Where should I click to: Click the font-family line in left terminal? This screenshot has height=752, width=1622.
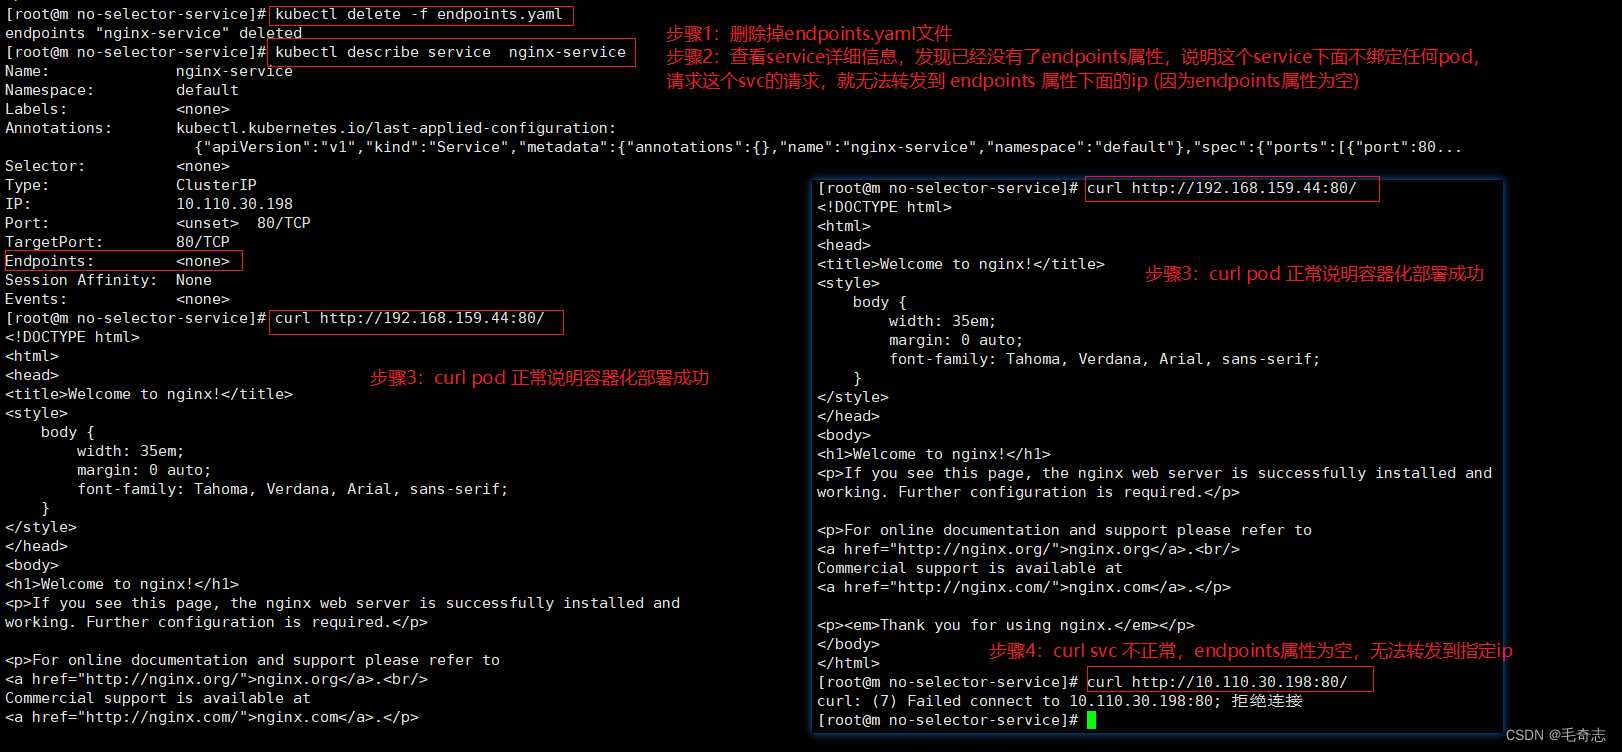click(x=293, y=489)
